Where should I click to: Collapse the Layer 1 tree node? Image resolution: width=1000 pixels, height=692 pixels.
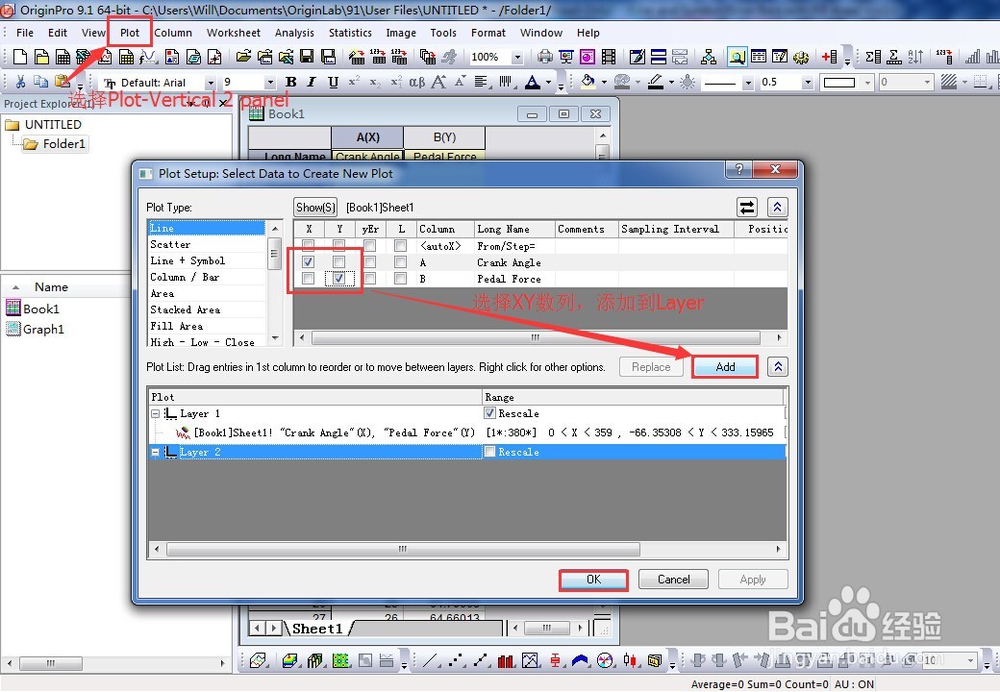coord(155,414)
